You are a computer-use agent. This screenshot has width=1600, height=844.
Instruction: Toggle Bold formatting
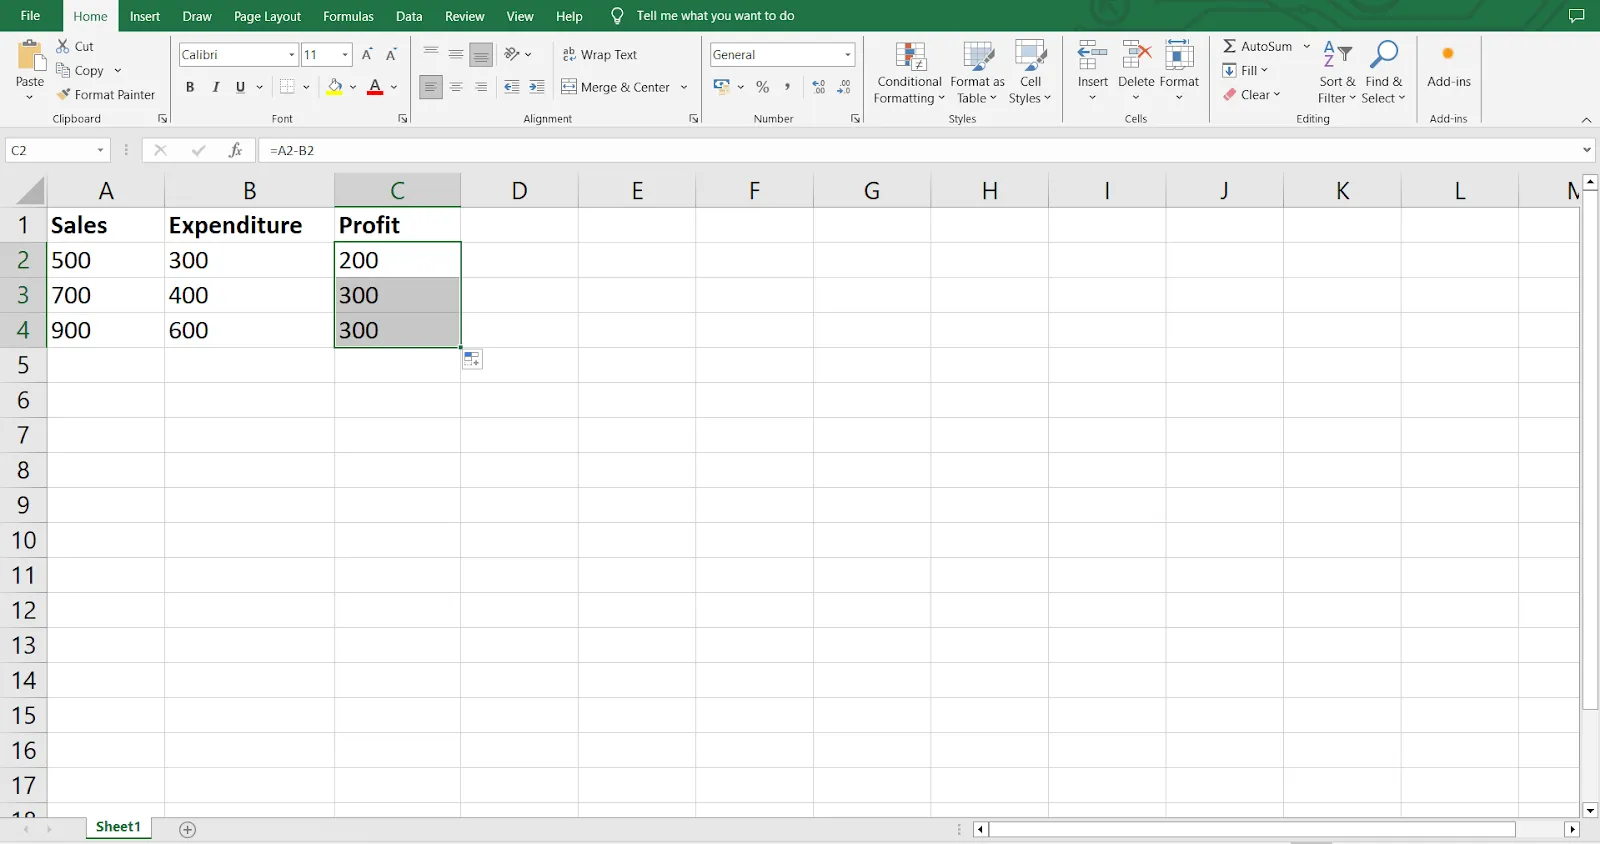(190, 87)
